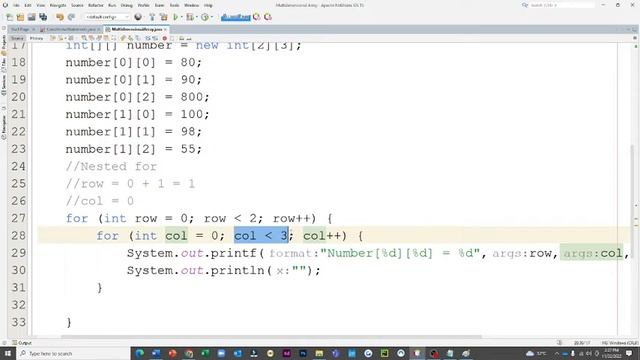
Task: Click the horizontal editor scrollbar
Action: coord(271,337)
